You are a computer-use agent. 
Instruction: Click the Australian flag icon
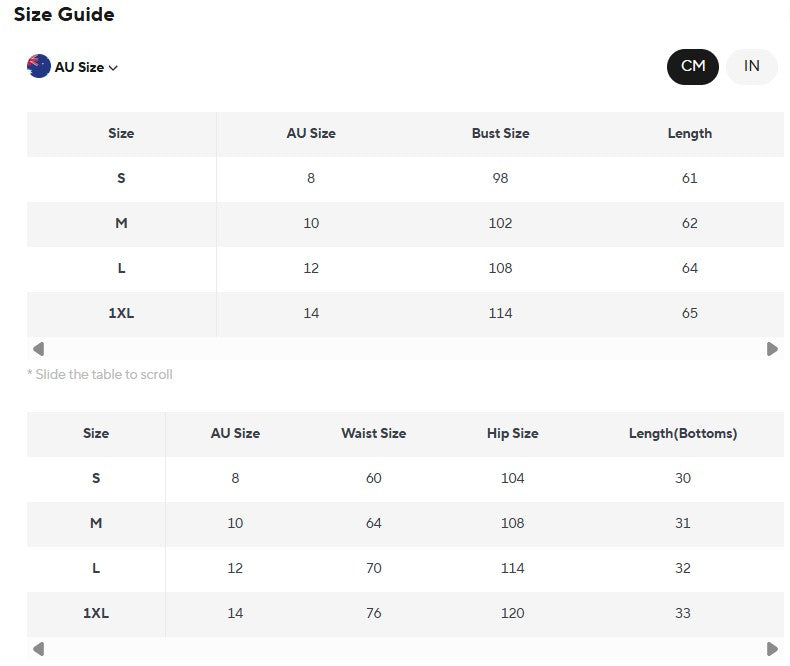pos(39,66)
